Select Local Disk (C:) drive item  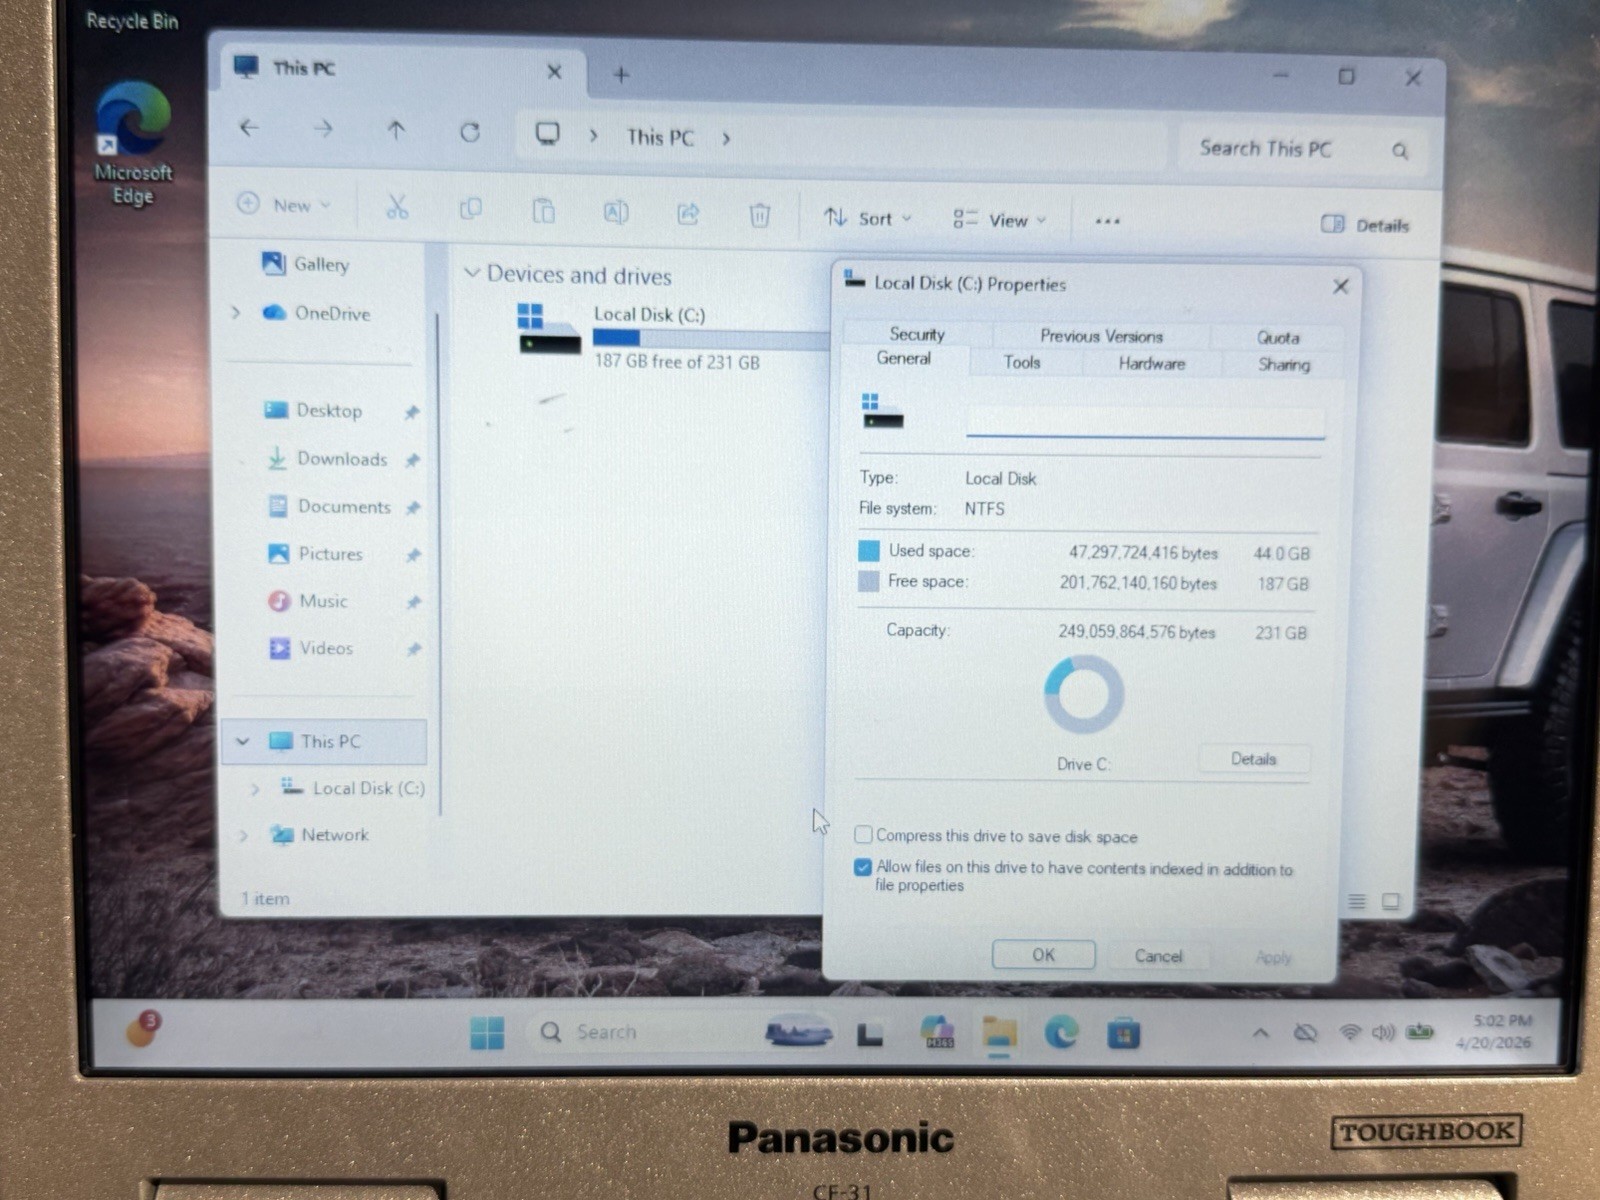point(671,337)
